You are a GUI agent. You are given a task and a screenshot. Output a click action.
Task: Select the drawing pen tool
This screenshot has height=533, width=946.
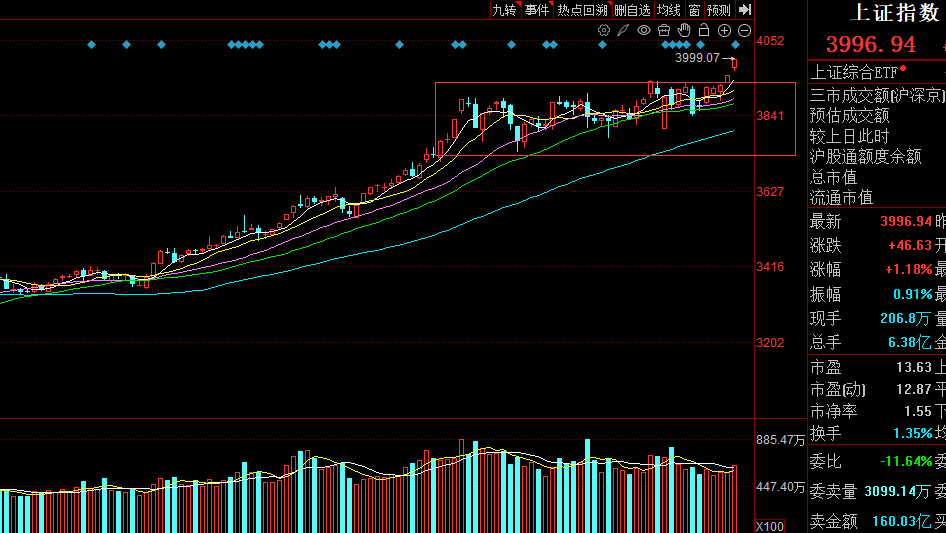(623, 30)
